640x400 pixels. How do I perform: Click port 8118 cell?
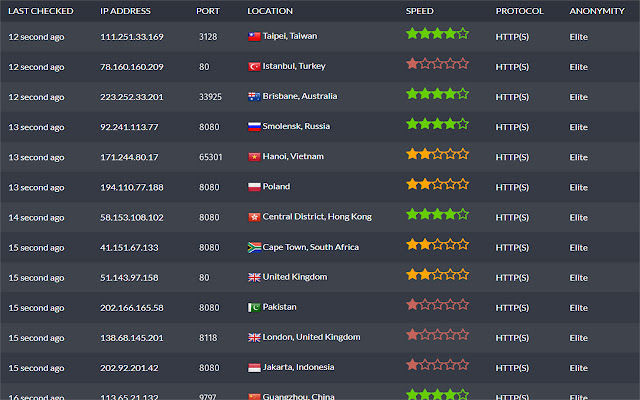coord(208,338)
